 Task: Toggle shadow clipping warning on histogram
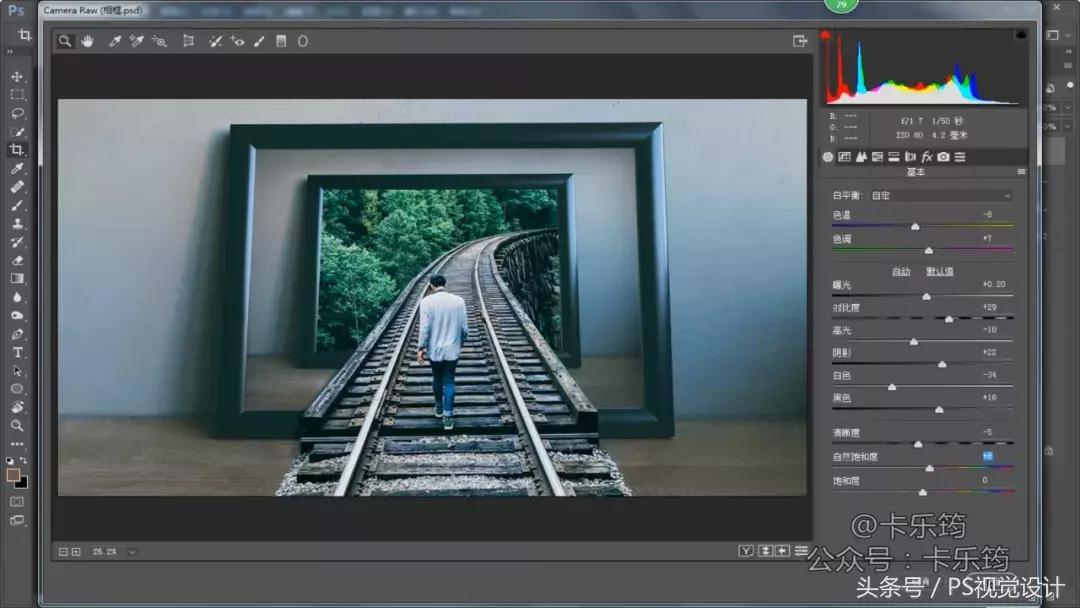coord(827,36)
